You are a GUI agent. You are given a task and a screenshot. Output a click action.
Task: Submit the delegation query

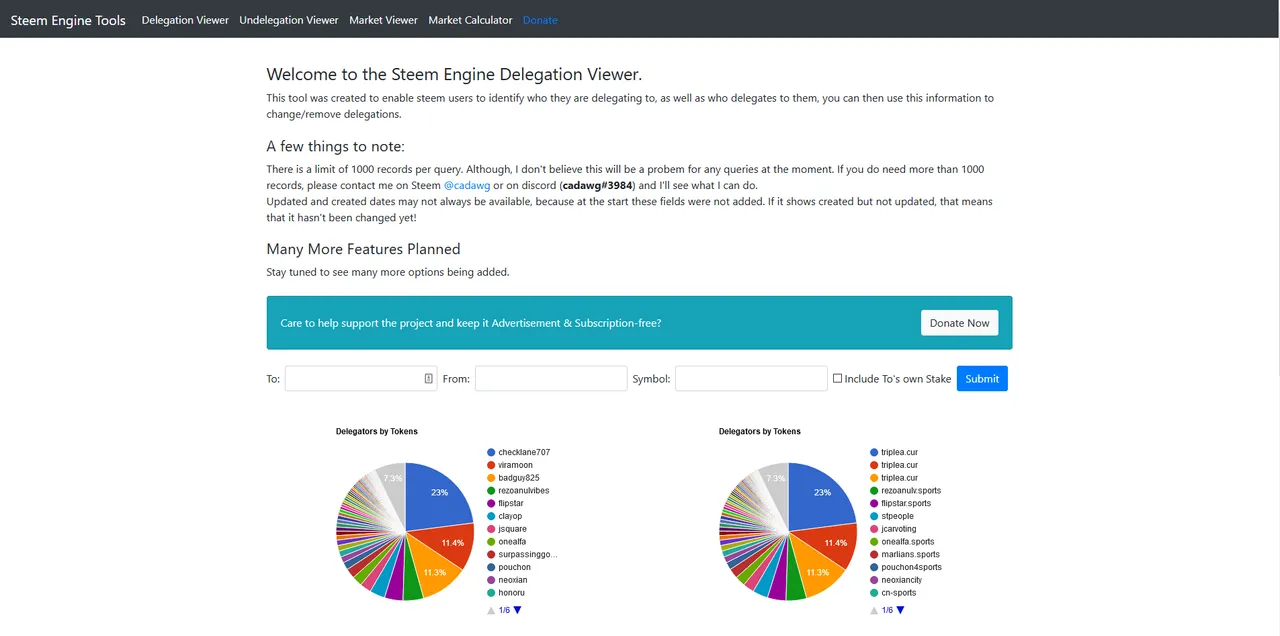(982, 378)
